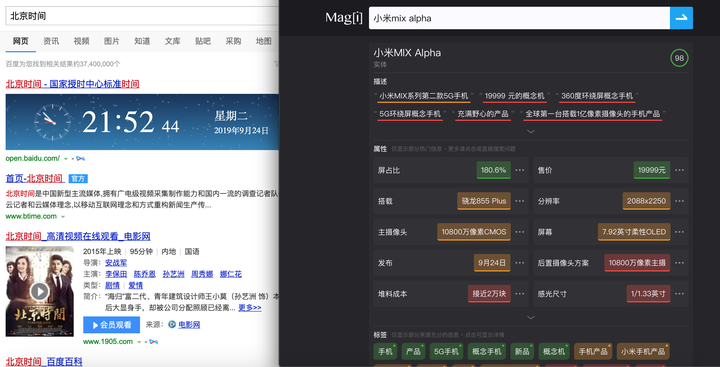Expand more descriptions with chevron under 描述
The width and height of the screenshot is (720, 367).
(x=531, y=131)
